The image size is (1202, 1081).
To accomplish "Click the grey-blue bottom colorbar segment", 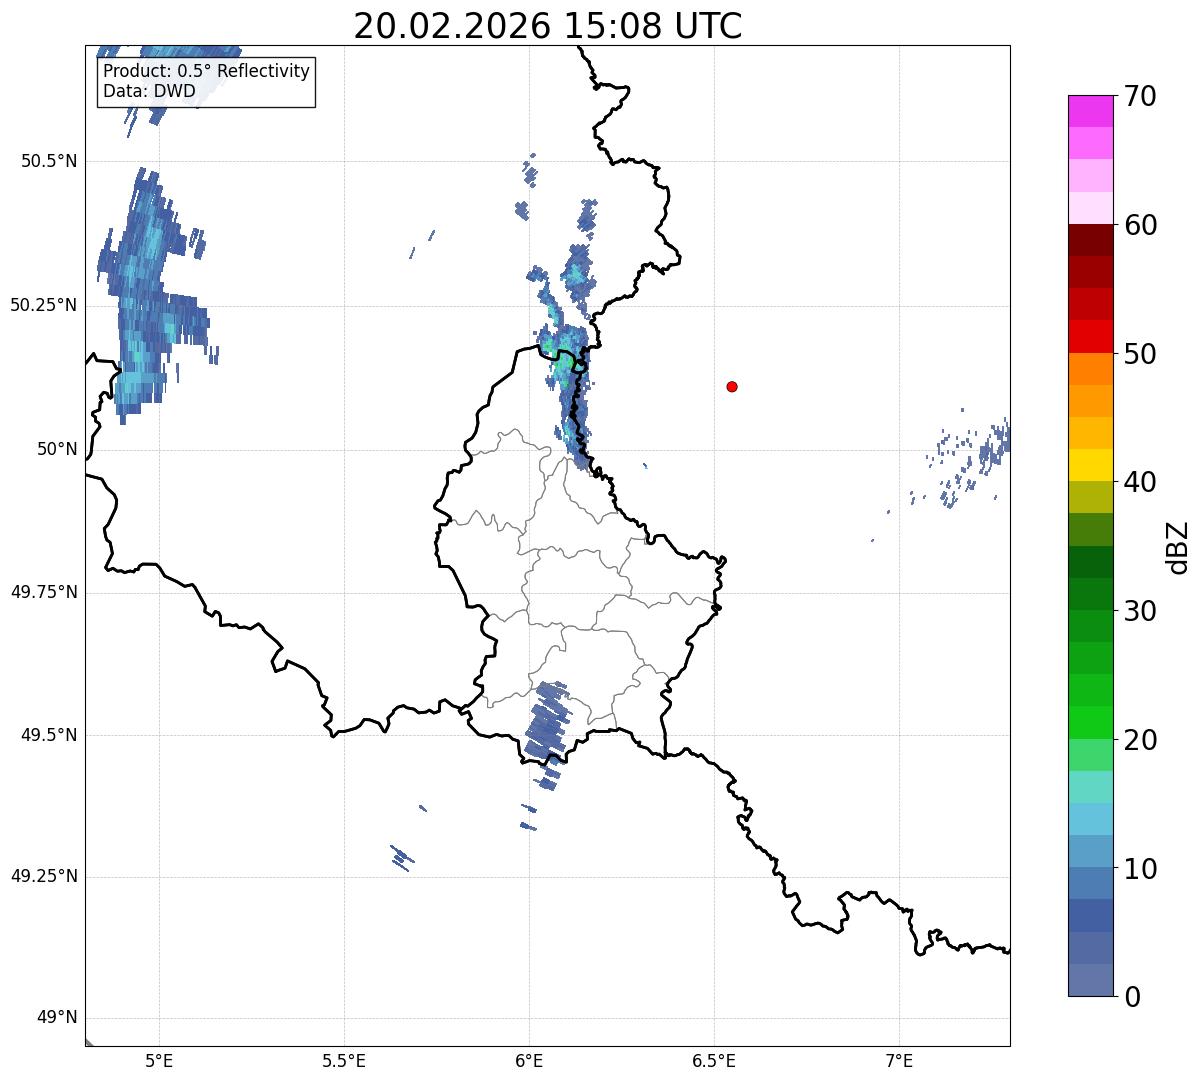I will [1090, 980].
